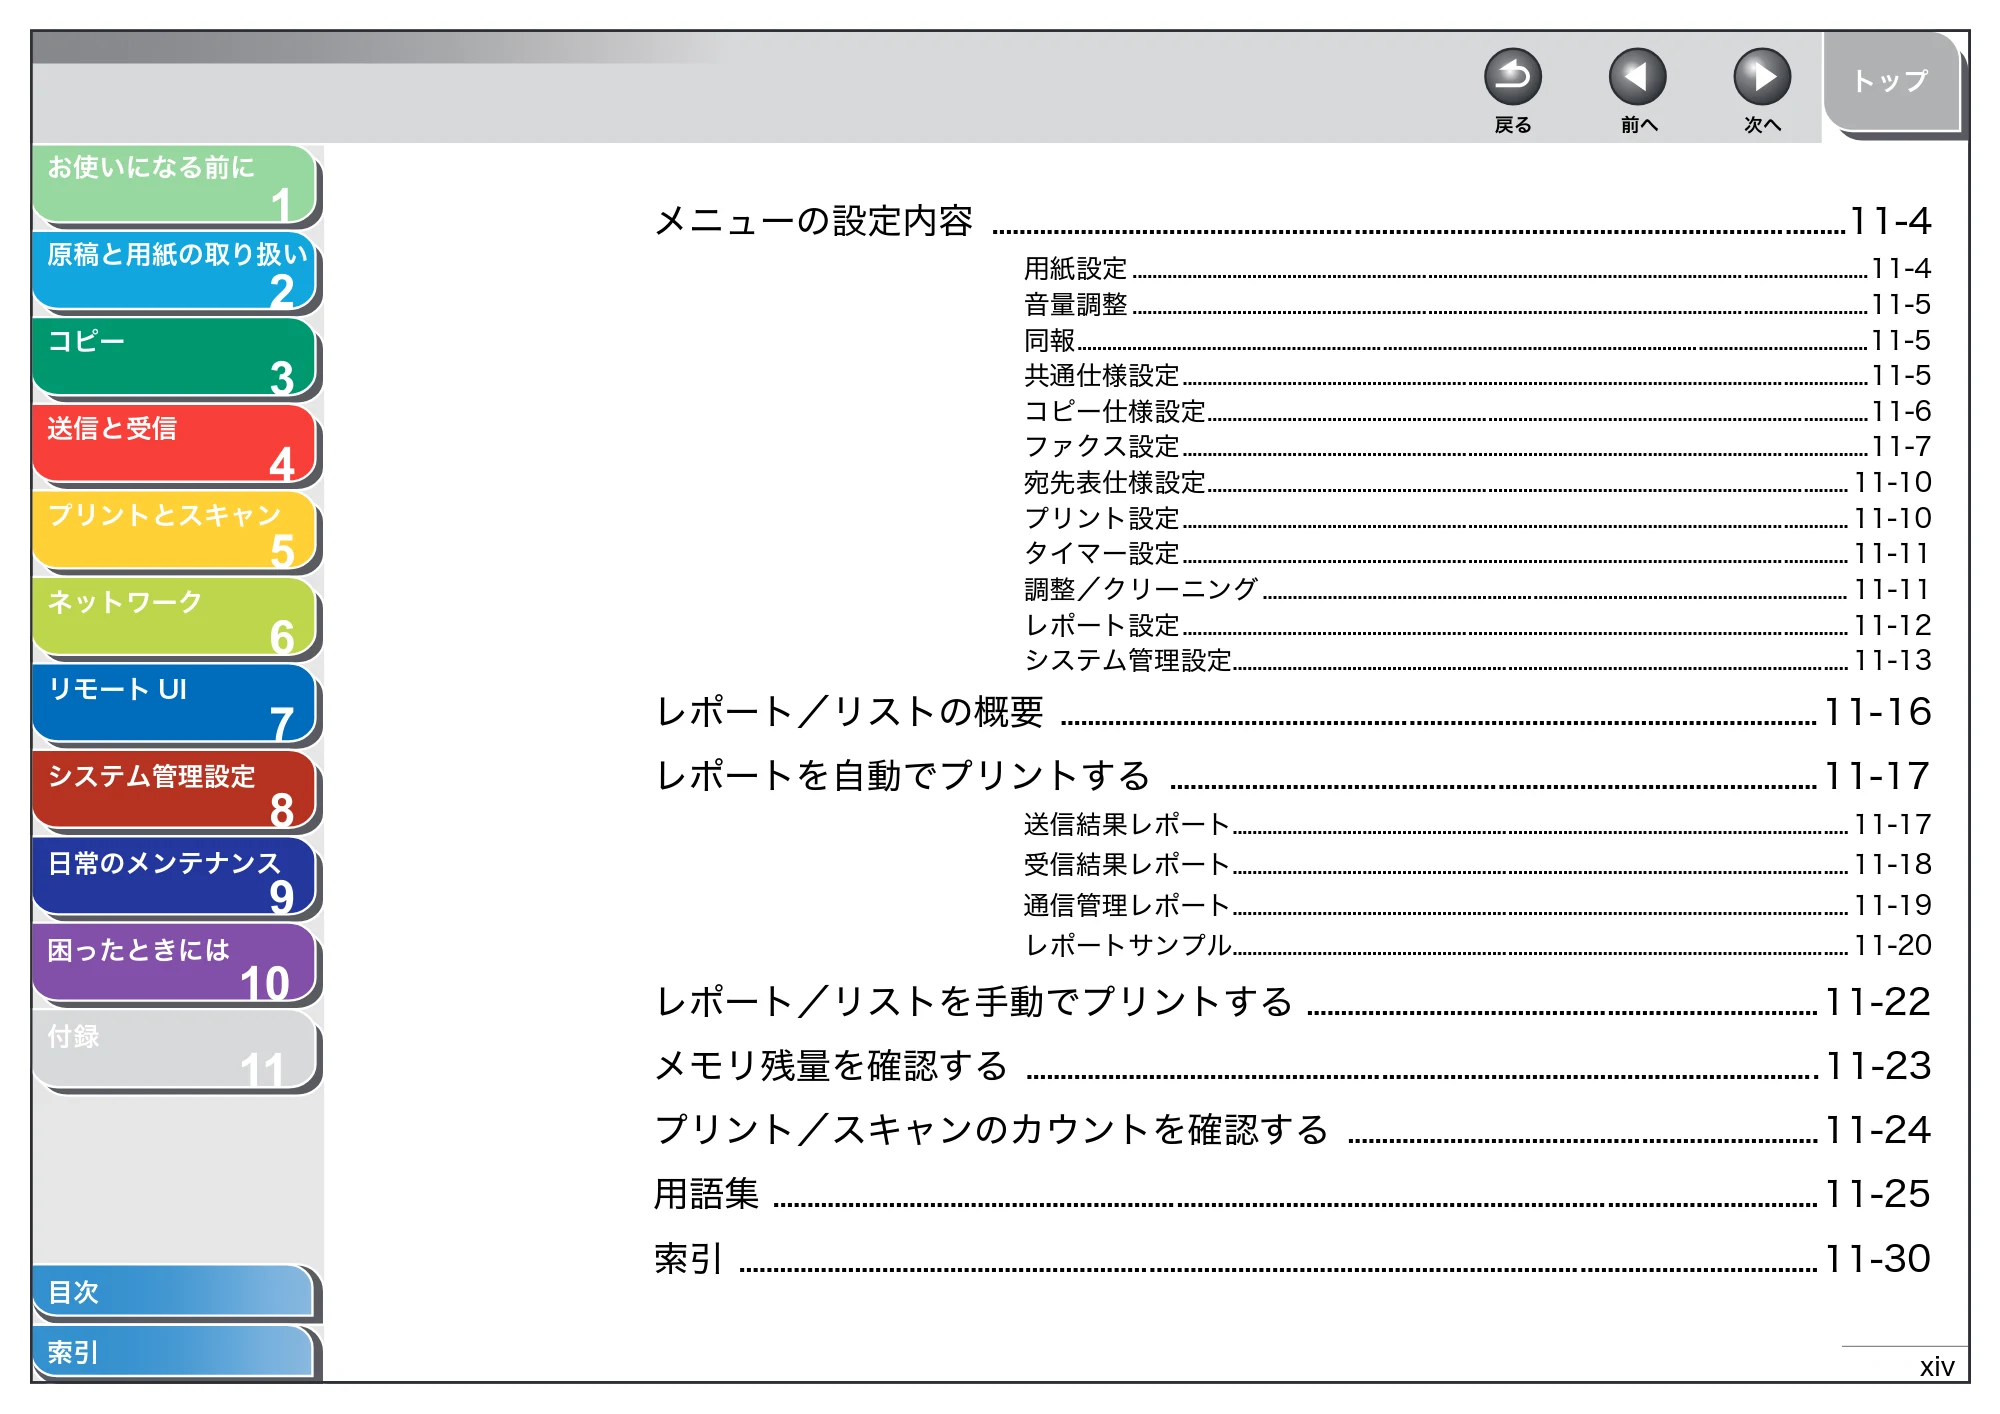Screen dimensions: 2000x1414
Task: Open 調整／クリーニング entry
Action: point(1477,590)
